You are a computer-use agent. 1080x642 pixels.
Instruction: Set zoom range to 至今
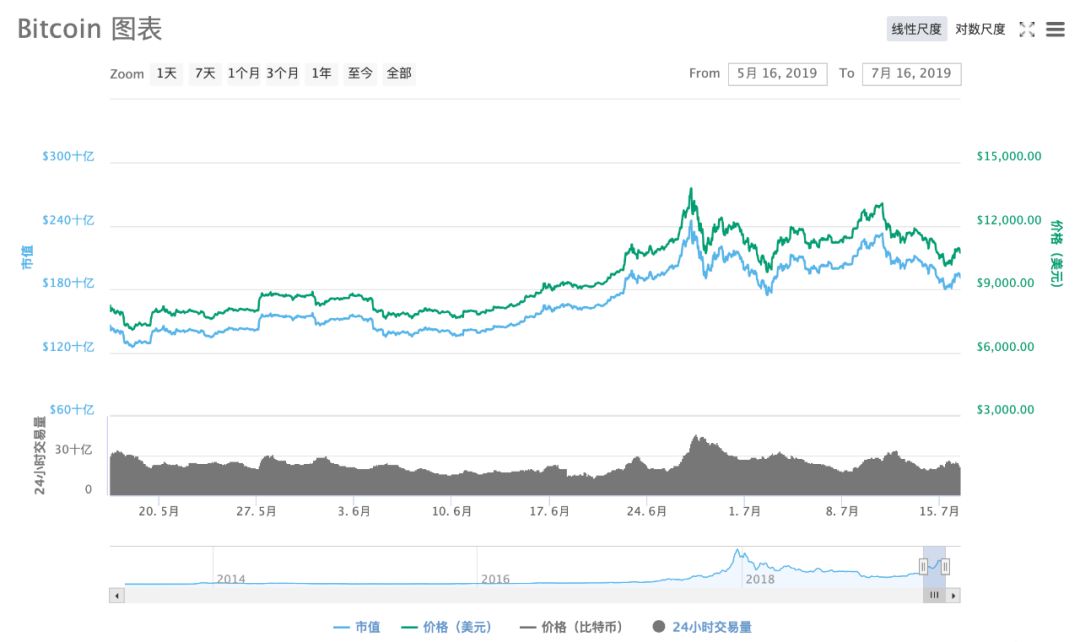click(360, 73)
